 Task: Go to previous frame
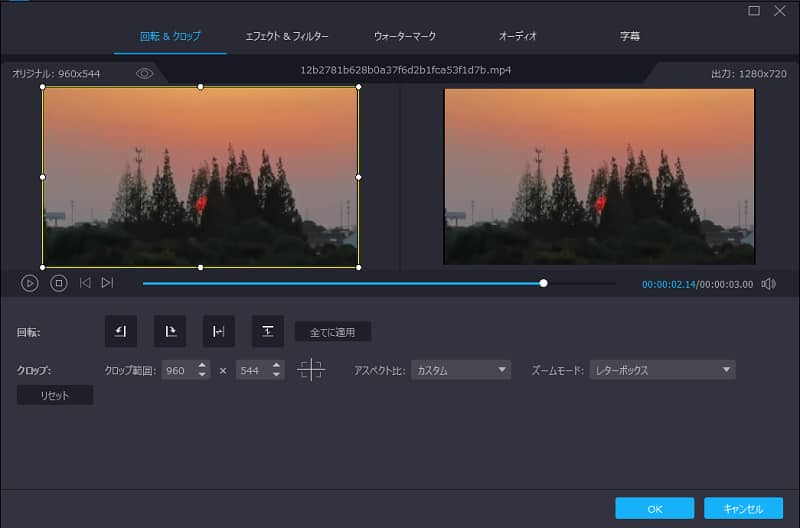(85, 283)
